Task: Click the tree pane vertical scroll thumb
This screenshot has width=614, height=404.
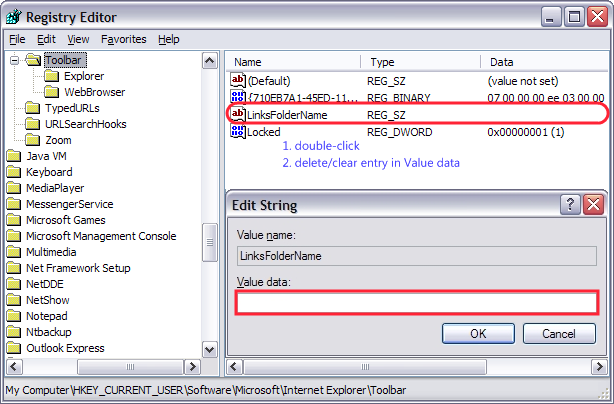Action: 209,242
